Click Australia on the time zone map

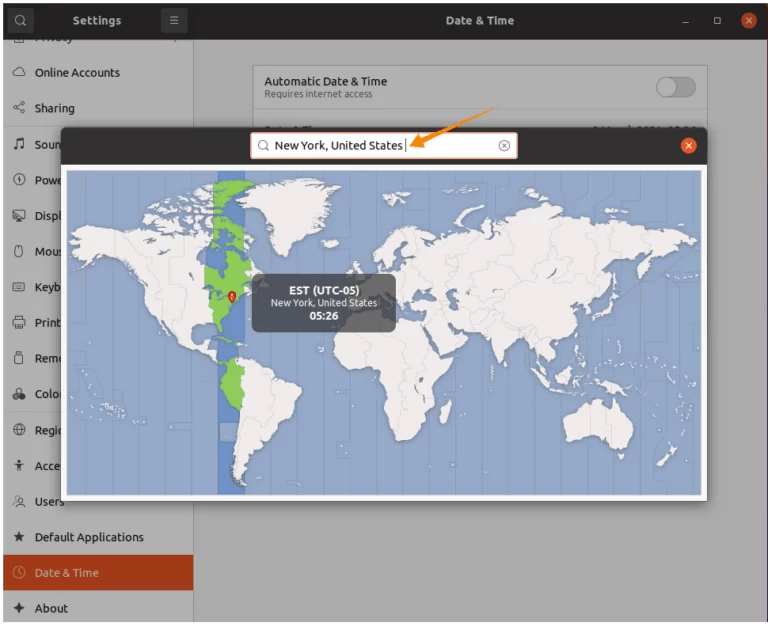tap(597, 424)
